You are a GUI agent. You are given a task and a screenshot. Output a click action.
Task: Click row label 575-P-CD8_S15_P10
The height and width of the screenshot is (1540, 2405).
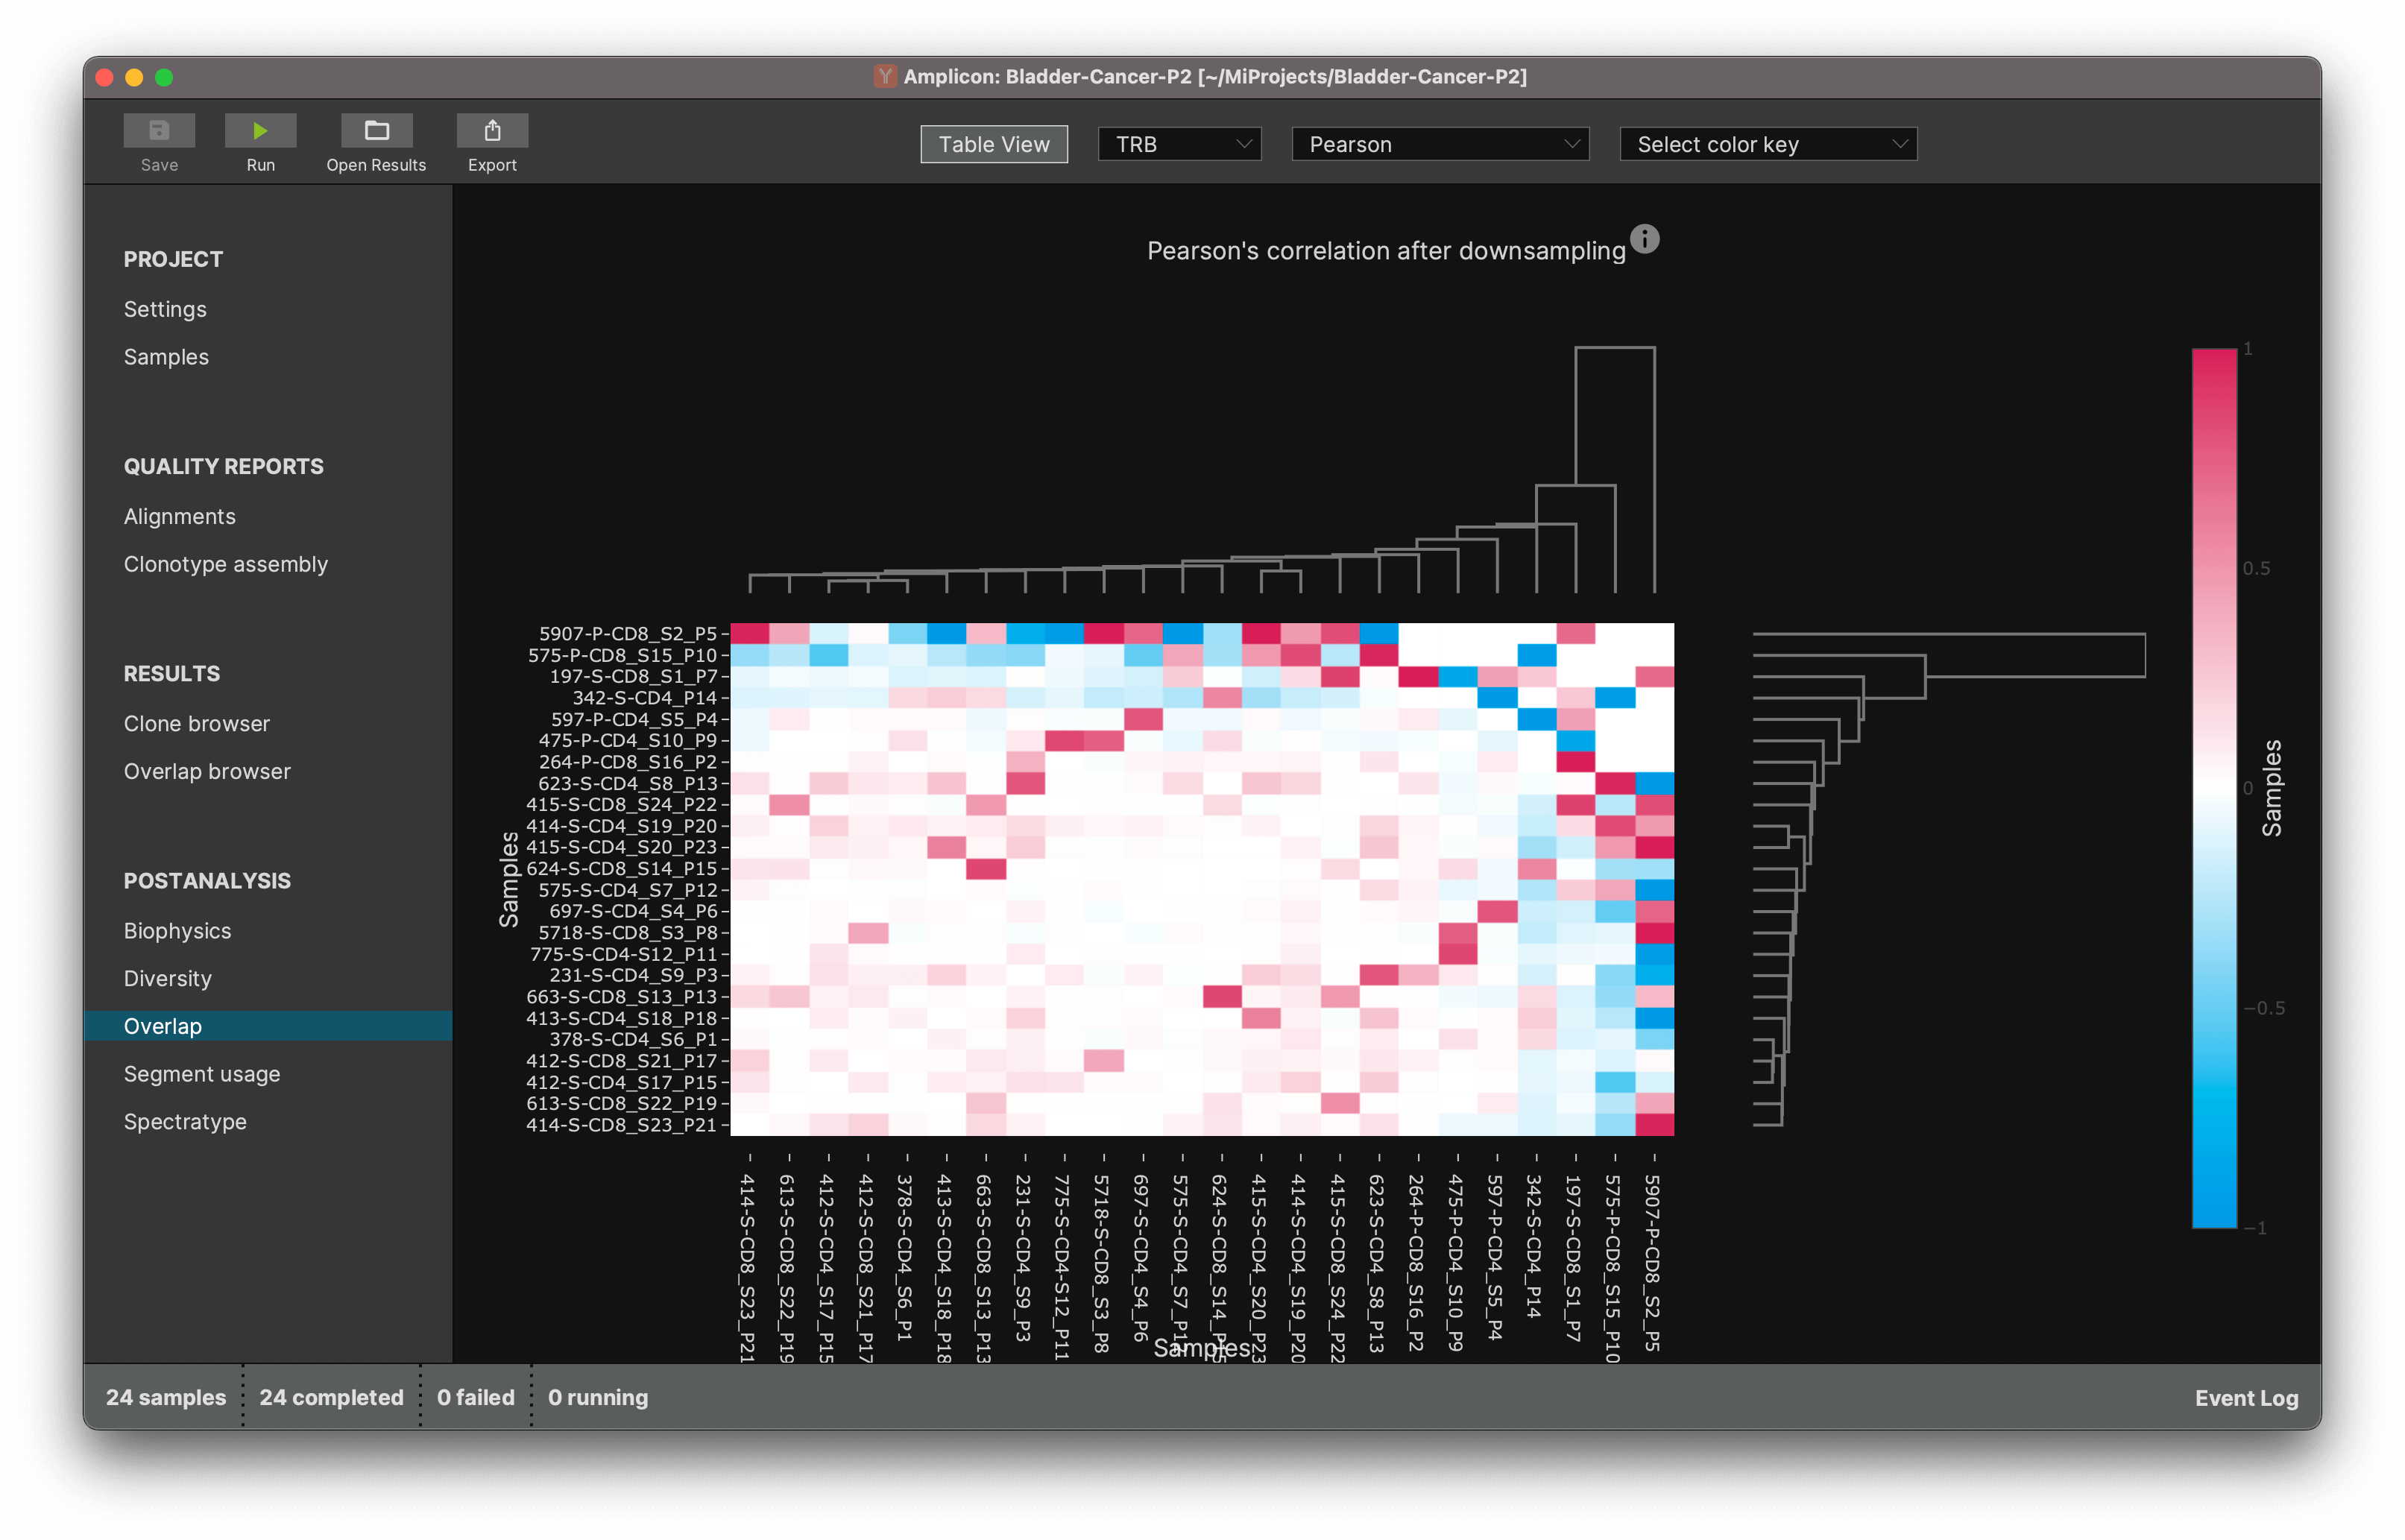pyautogui.click(x=622, y=655)
